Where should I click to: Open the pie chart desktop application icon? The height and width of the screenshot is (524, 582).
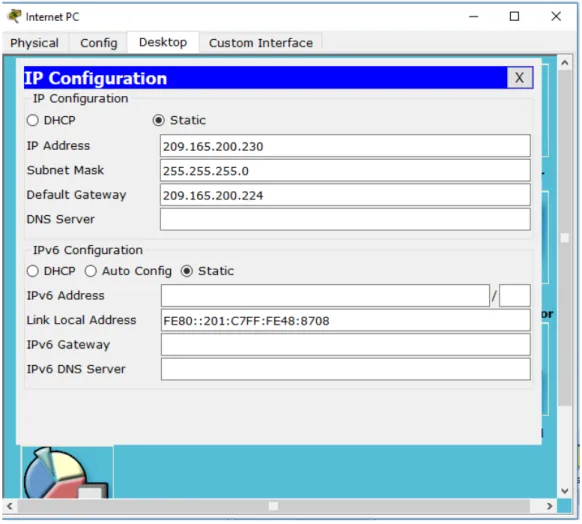(67, 472)
